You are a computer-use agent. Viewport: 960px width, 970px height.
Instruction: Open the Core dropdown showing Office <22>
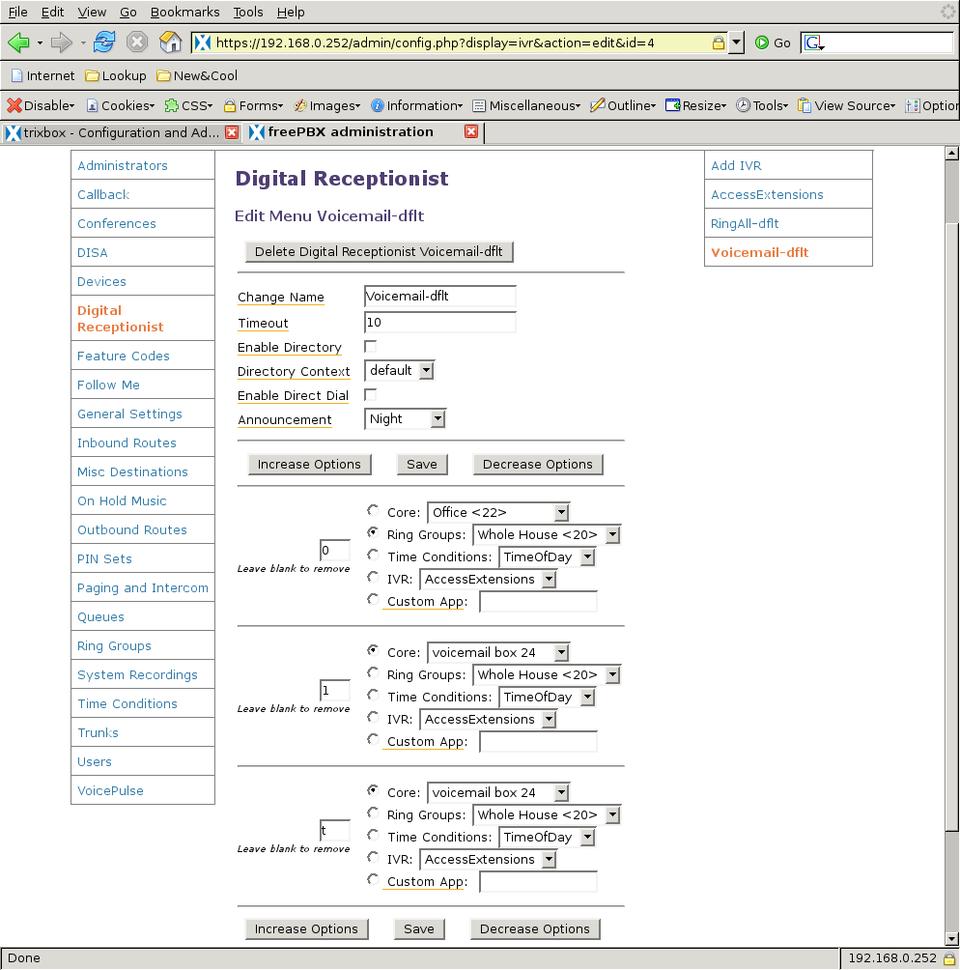point(561,512)
